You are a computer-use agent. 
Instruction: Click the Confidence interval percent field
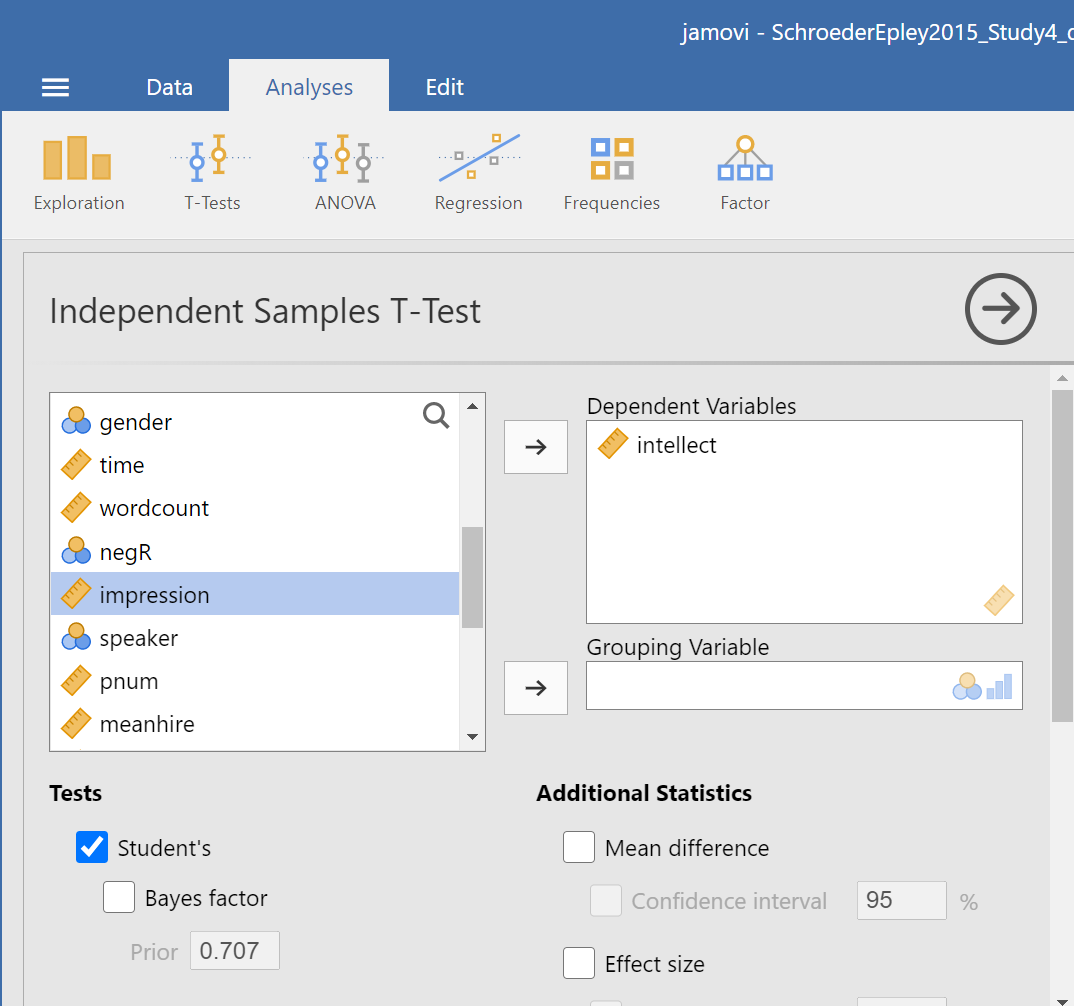[901, 901]
